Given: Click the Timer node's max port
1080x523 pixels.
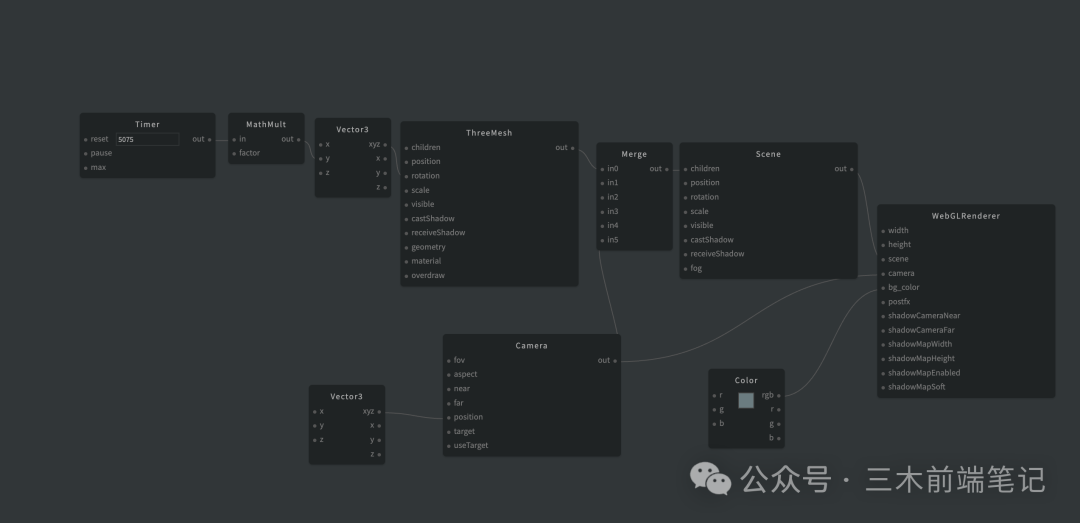Looking at the screenshot, I should point(86,168).
